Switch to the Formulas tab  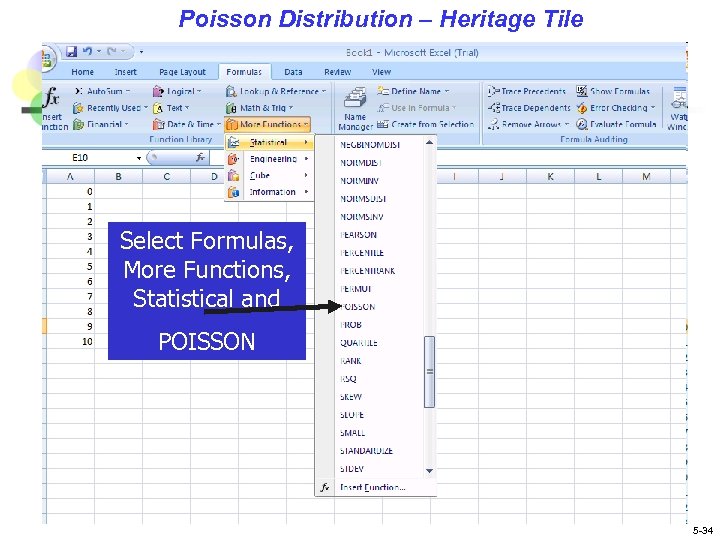pos(244,72)
